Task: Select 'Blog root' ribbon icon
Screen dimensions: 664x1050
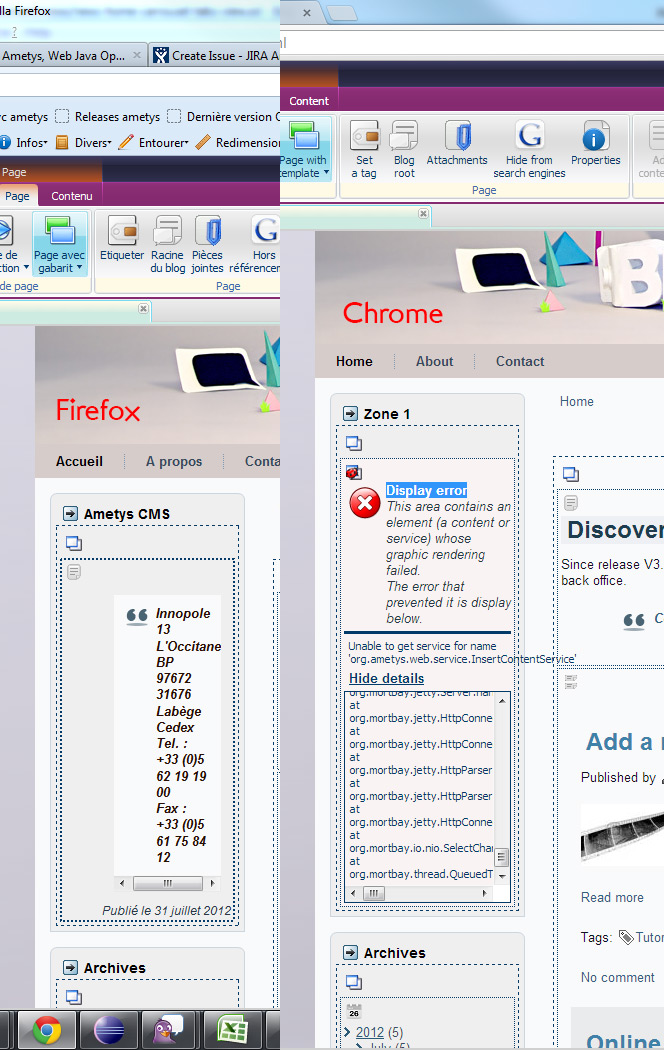Action: (x=404, y=136)
